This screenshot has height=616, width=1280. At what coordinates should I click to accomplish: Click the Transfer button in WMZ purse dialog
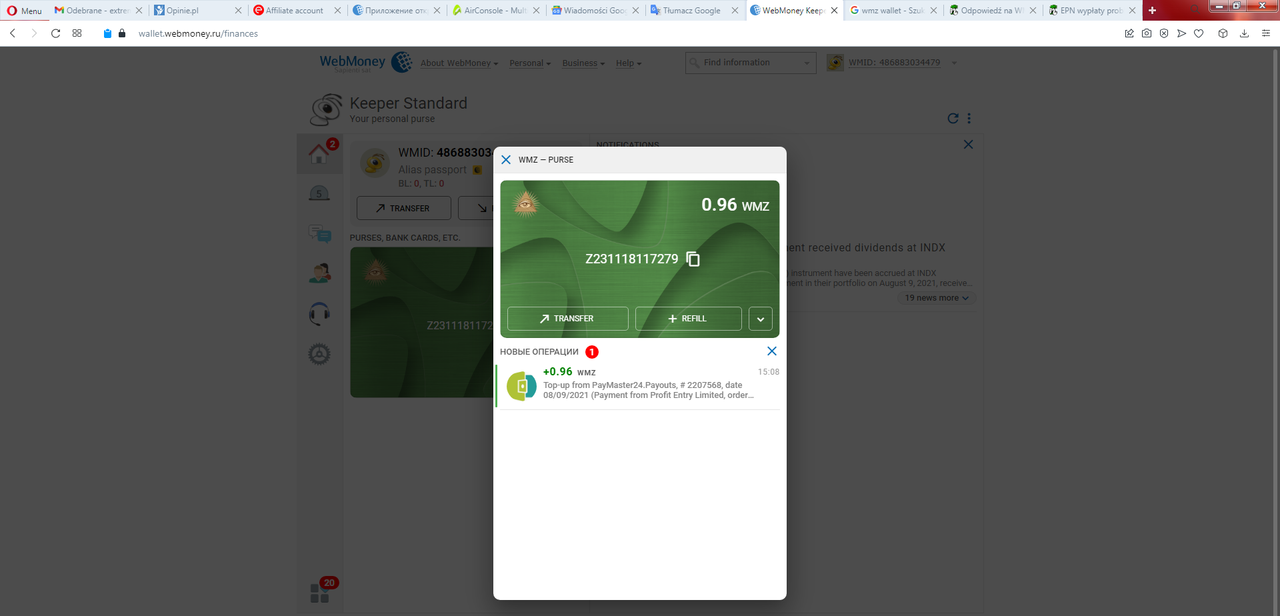pyautogui.click(x=567, y=318)
